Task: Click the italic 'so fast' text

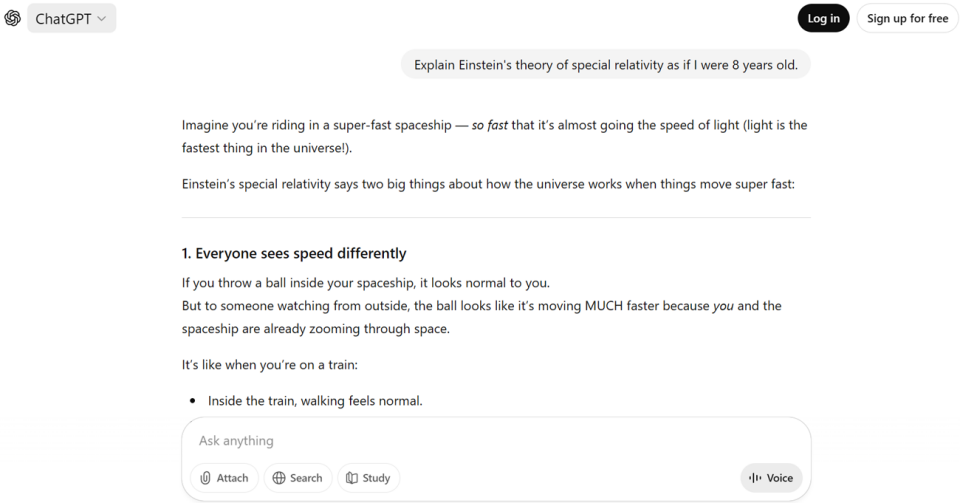Action: [x=490, y=125]
